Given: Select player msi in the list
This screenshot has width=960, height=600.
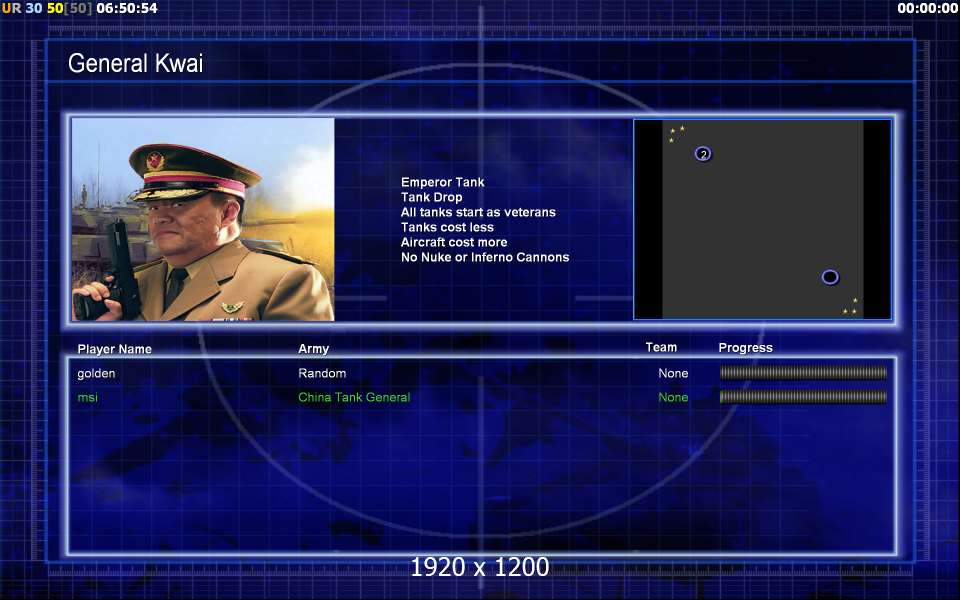Looking at the screenshot, I should click(x=88, y=397).
